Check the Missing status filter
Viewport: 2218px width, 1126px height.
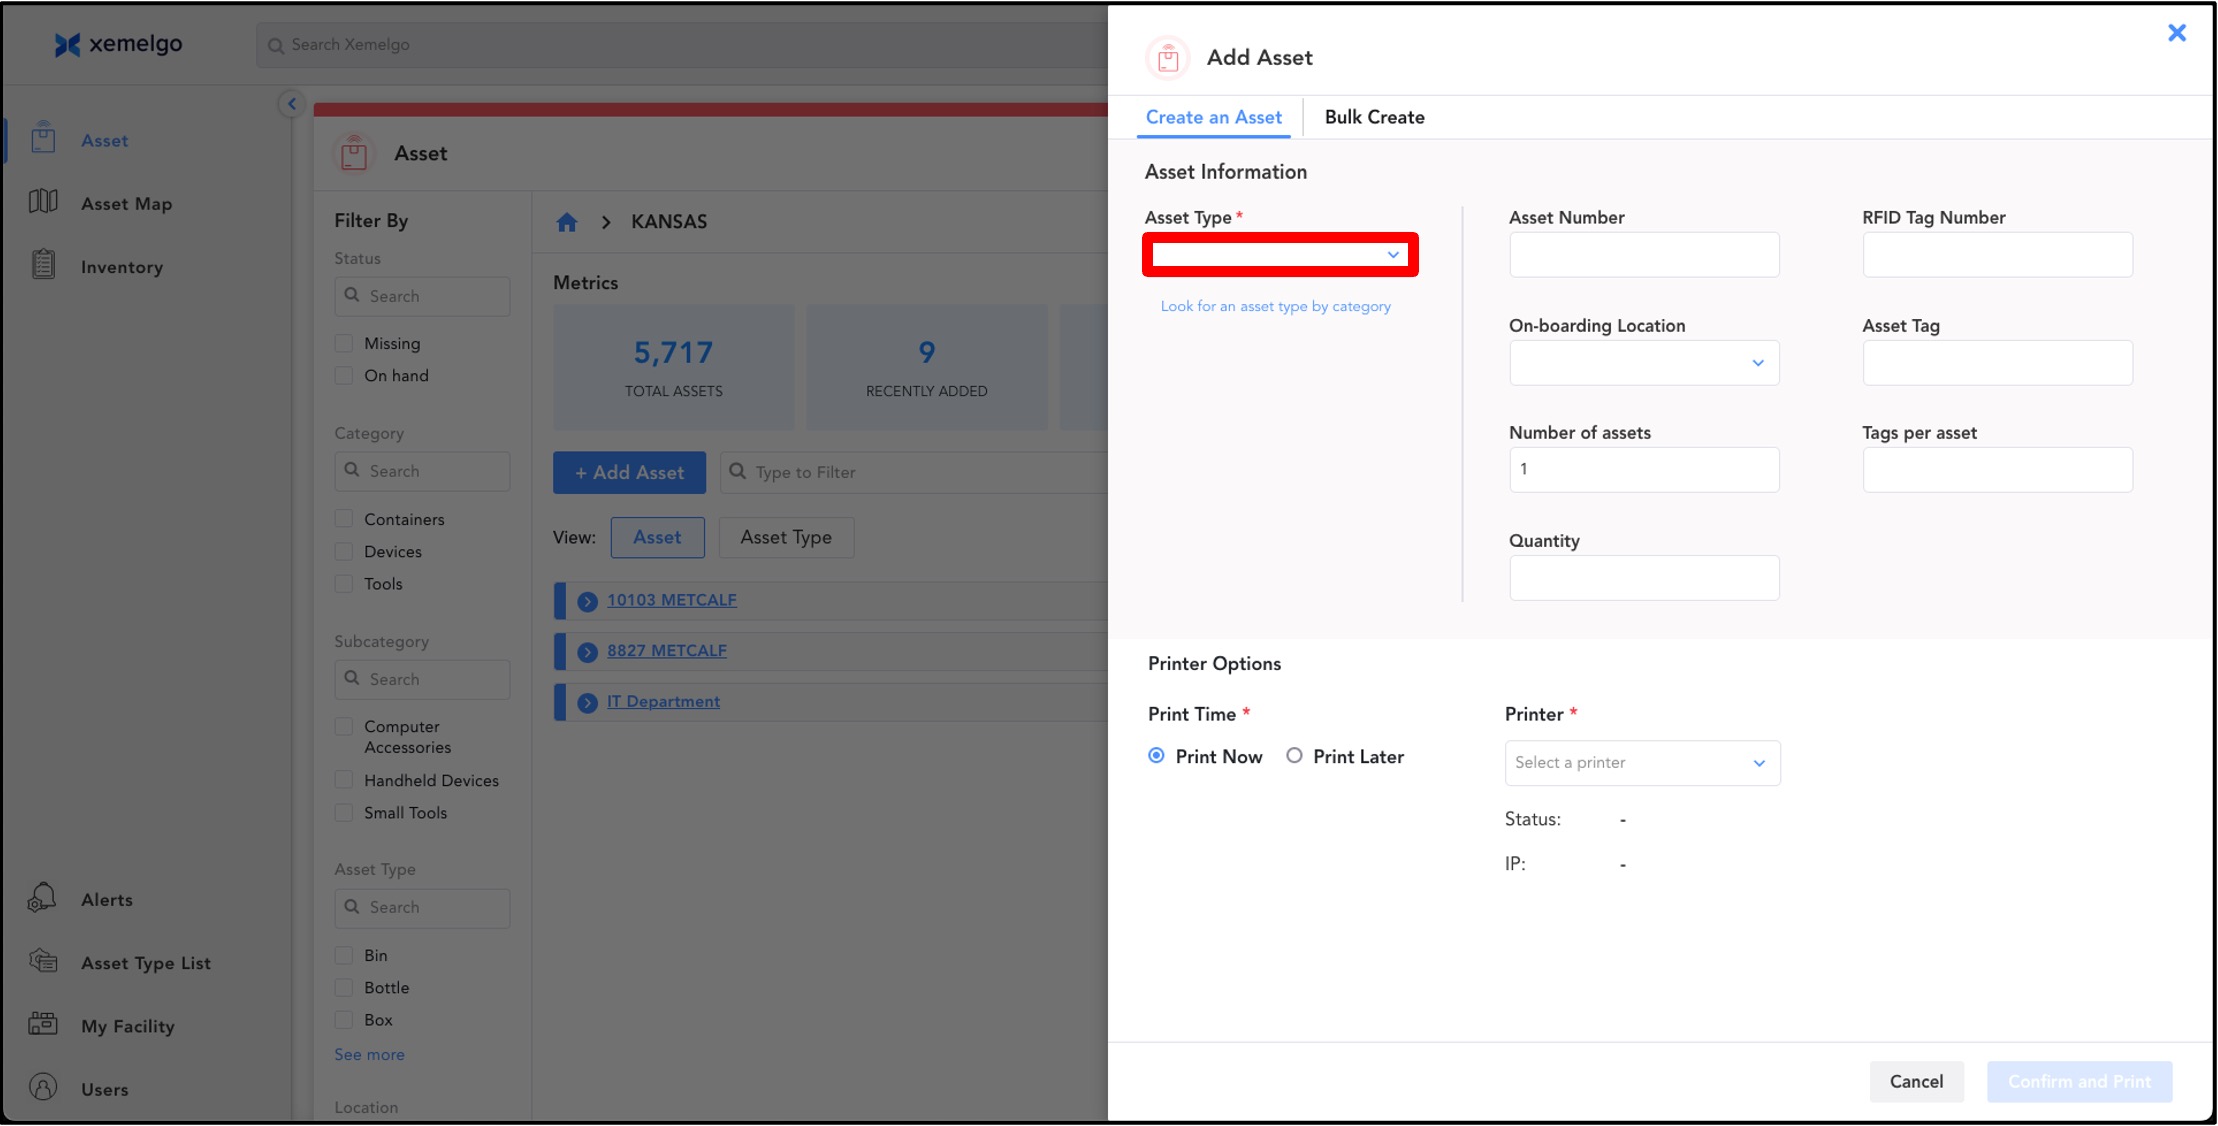coord(344,343)
